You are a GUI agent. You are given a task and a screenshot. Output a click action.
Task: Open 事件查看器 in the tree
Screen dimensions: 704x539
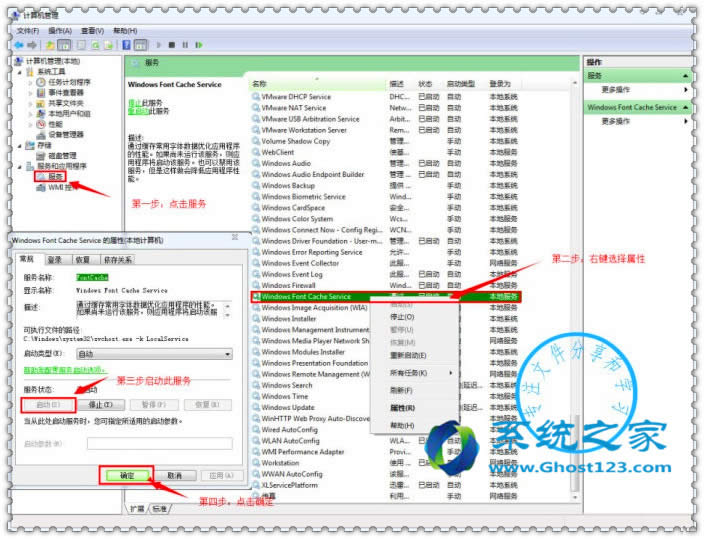point(66,92)
